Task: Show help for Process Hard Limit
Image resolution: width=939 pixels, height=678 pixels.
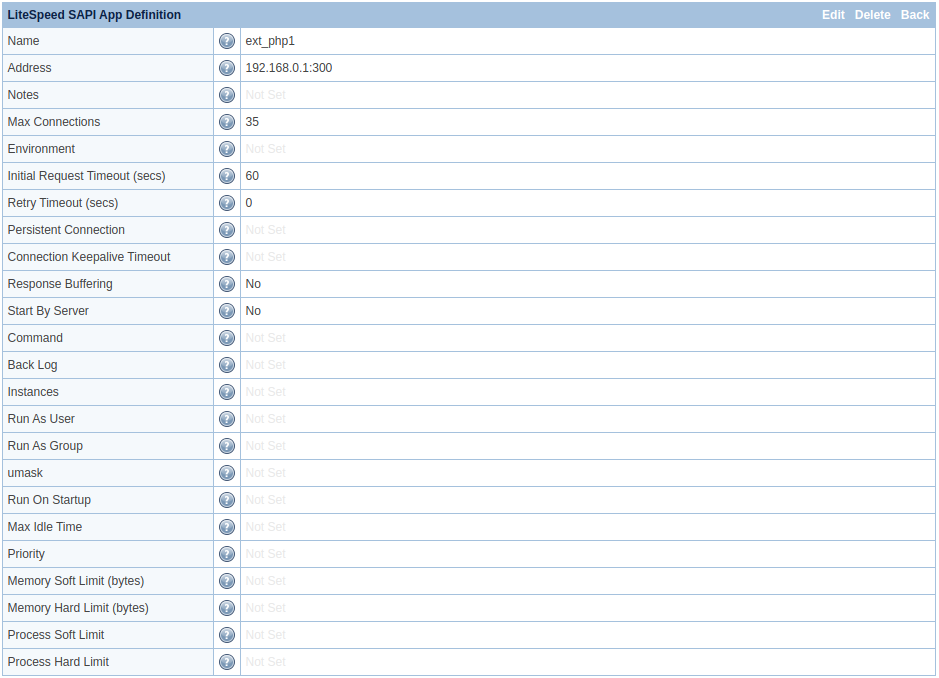Action: click(x=227, y=662)
